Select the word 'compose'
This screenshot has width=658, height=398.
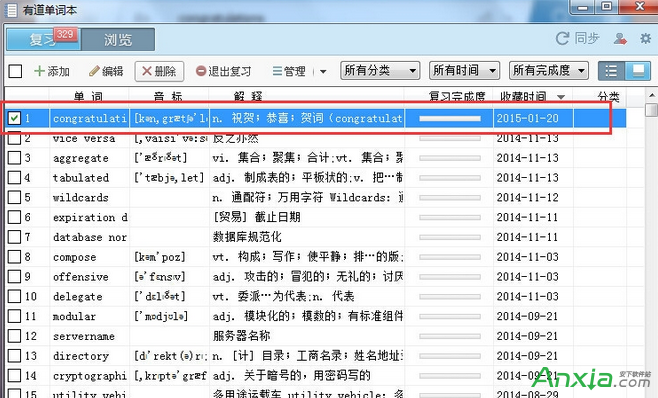click(x=74, y=257)
